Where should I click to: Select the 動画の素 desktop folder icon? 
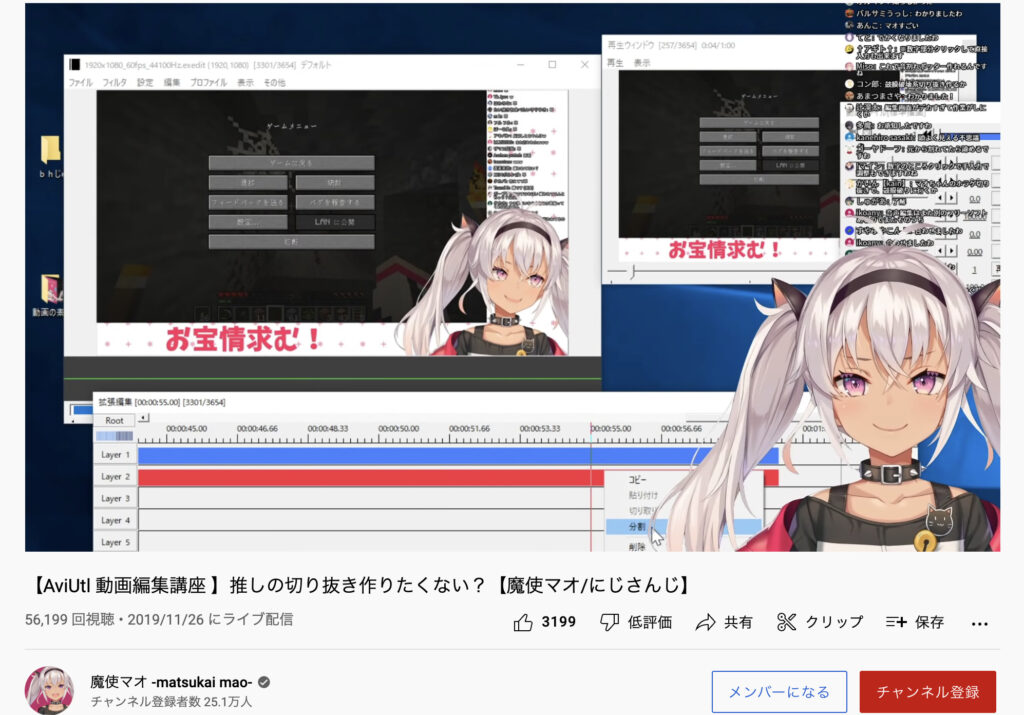(50, 289)
